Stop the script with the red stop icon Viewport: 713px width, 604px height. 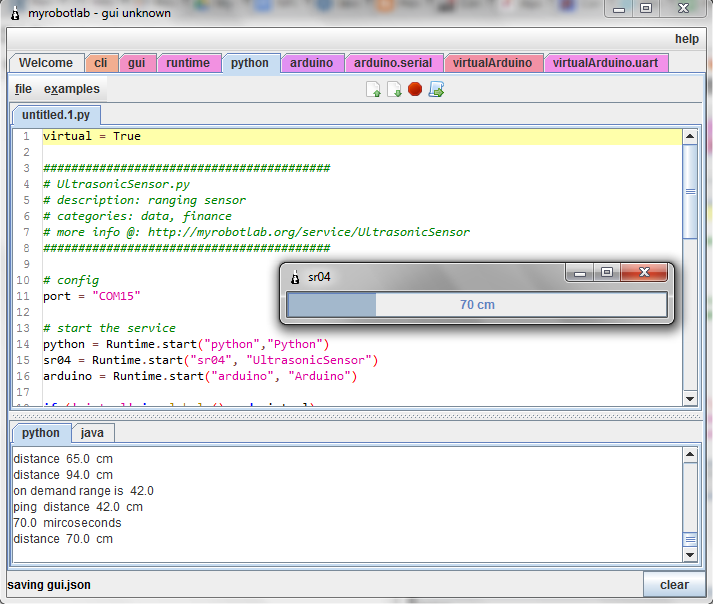pos(415,89)
